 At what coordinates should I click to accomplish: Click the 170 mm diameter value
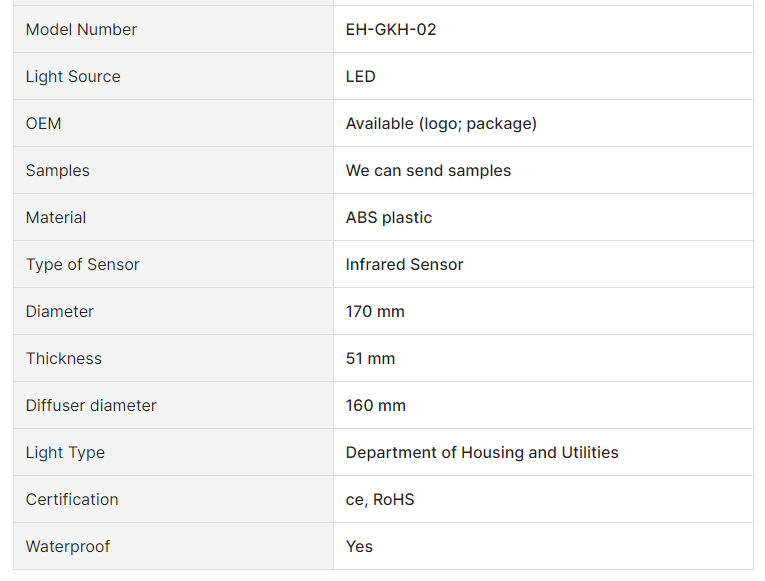[x=375, y=311]
